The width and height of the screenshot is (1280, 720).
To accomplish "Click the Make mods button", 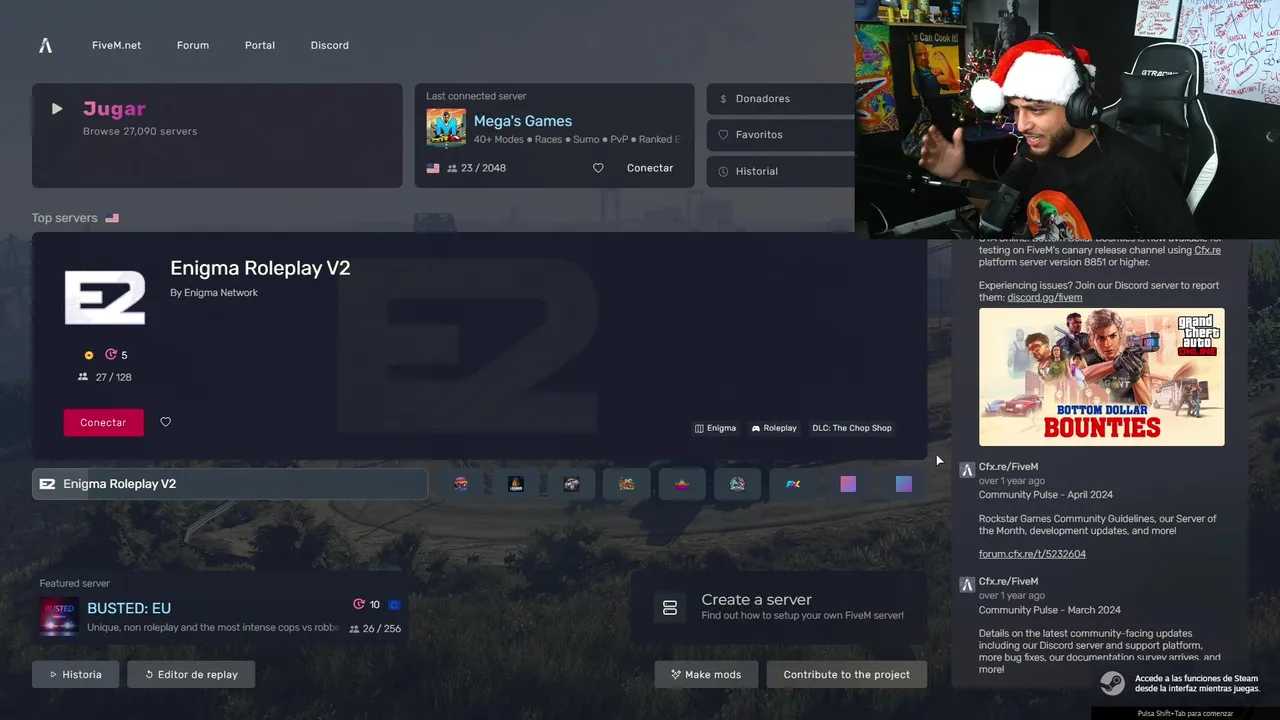I will [x=706, y=674].
